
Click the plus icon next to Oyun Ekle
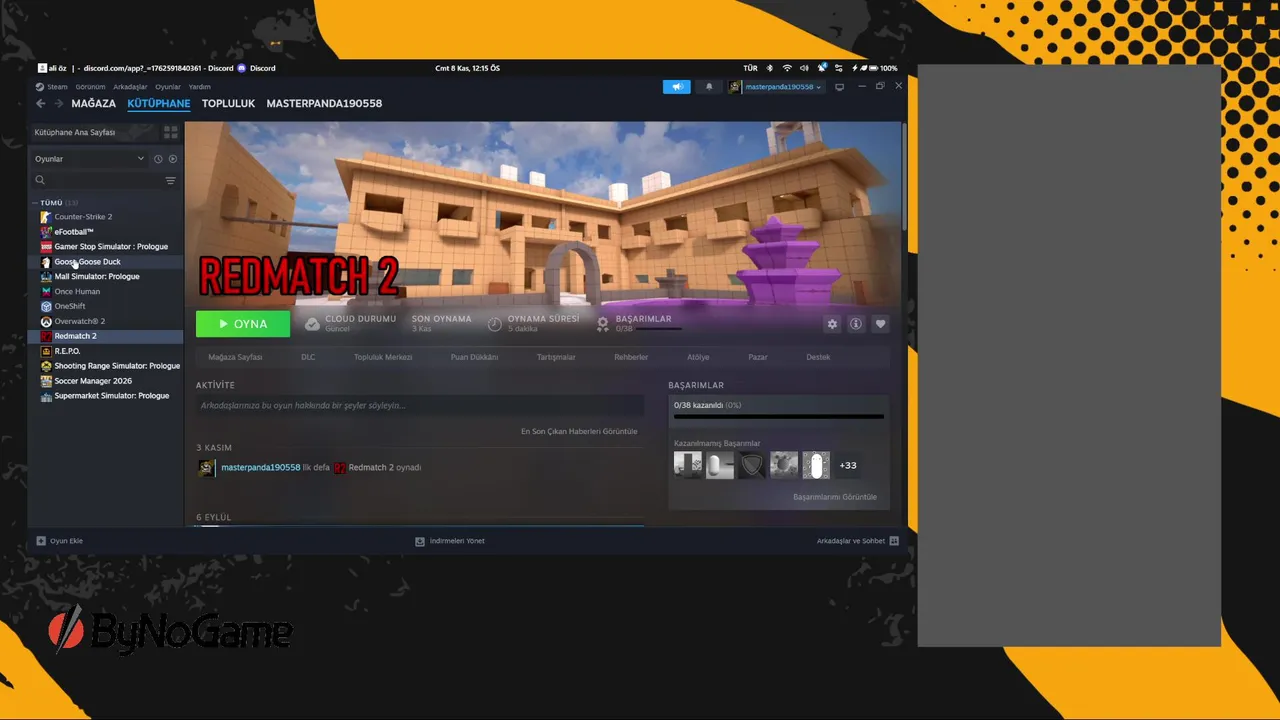[41, 541]
